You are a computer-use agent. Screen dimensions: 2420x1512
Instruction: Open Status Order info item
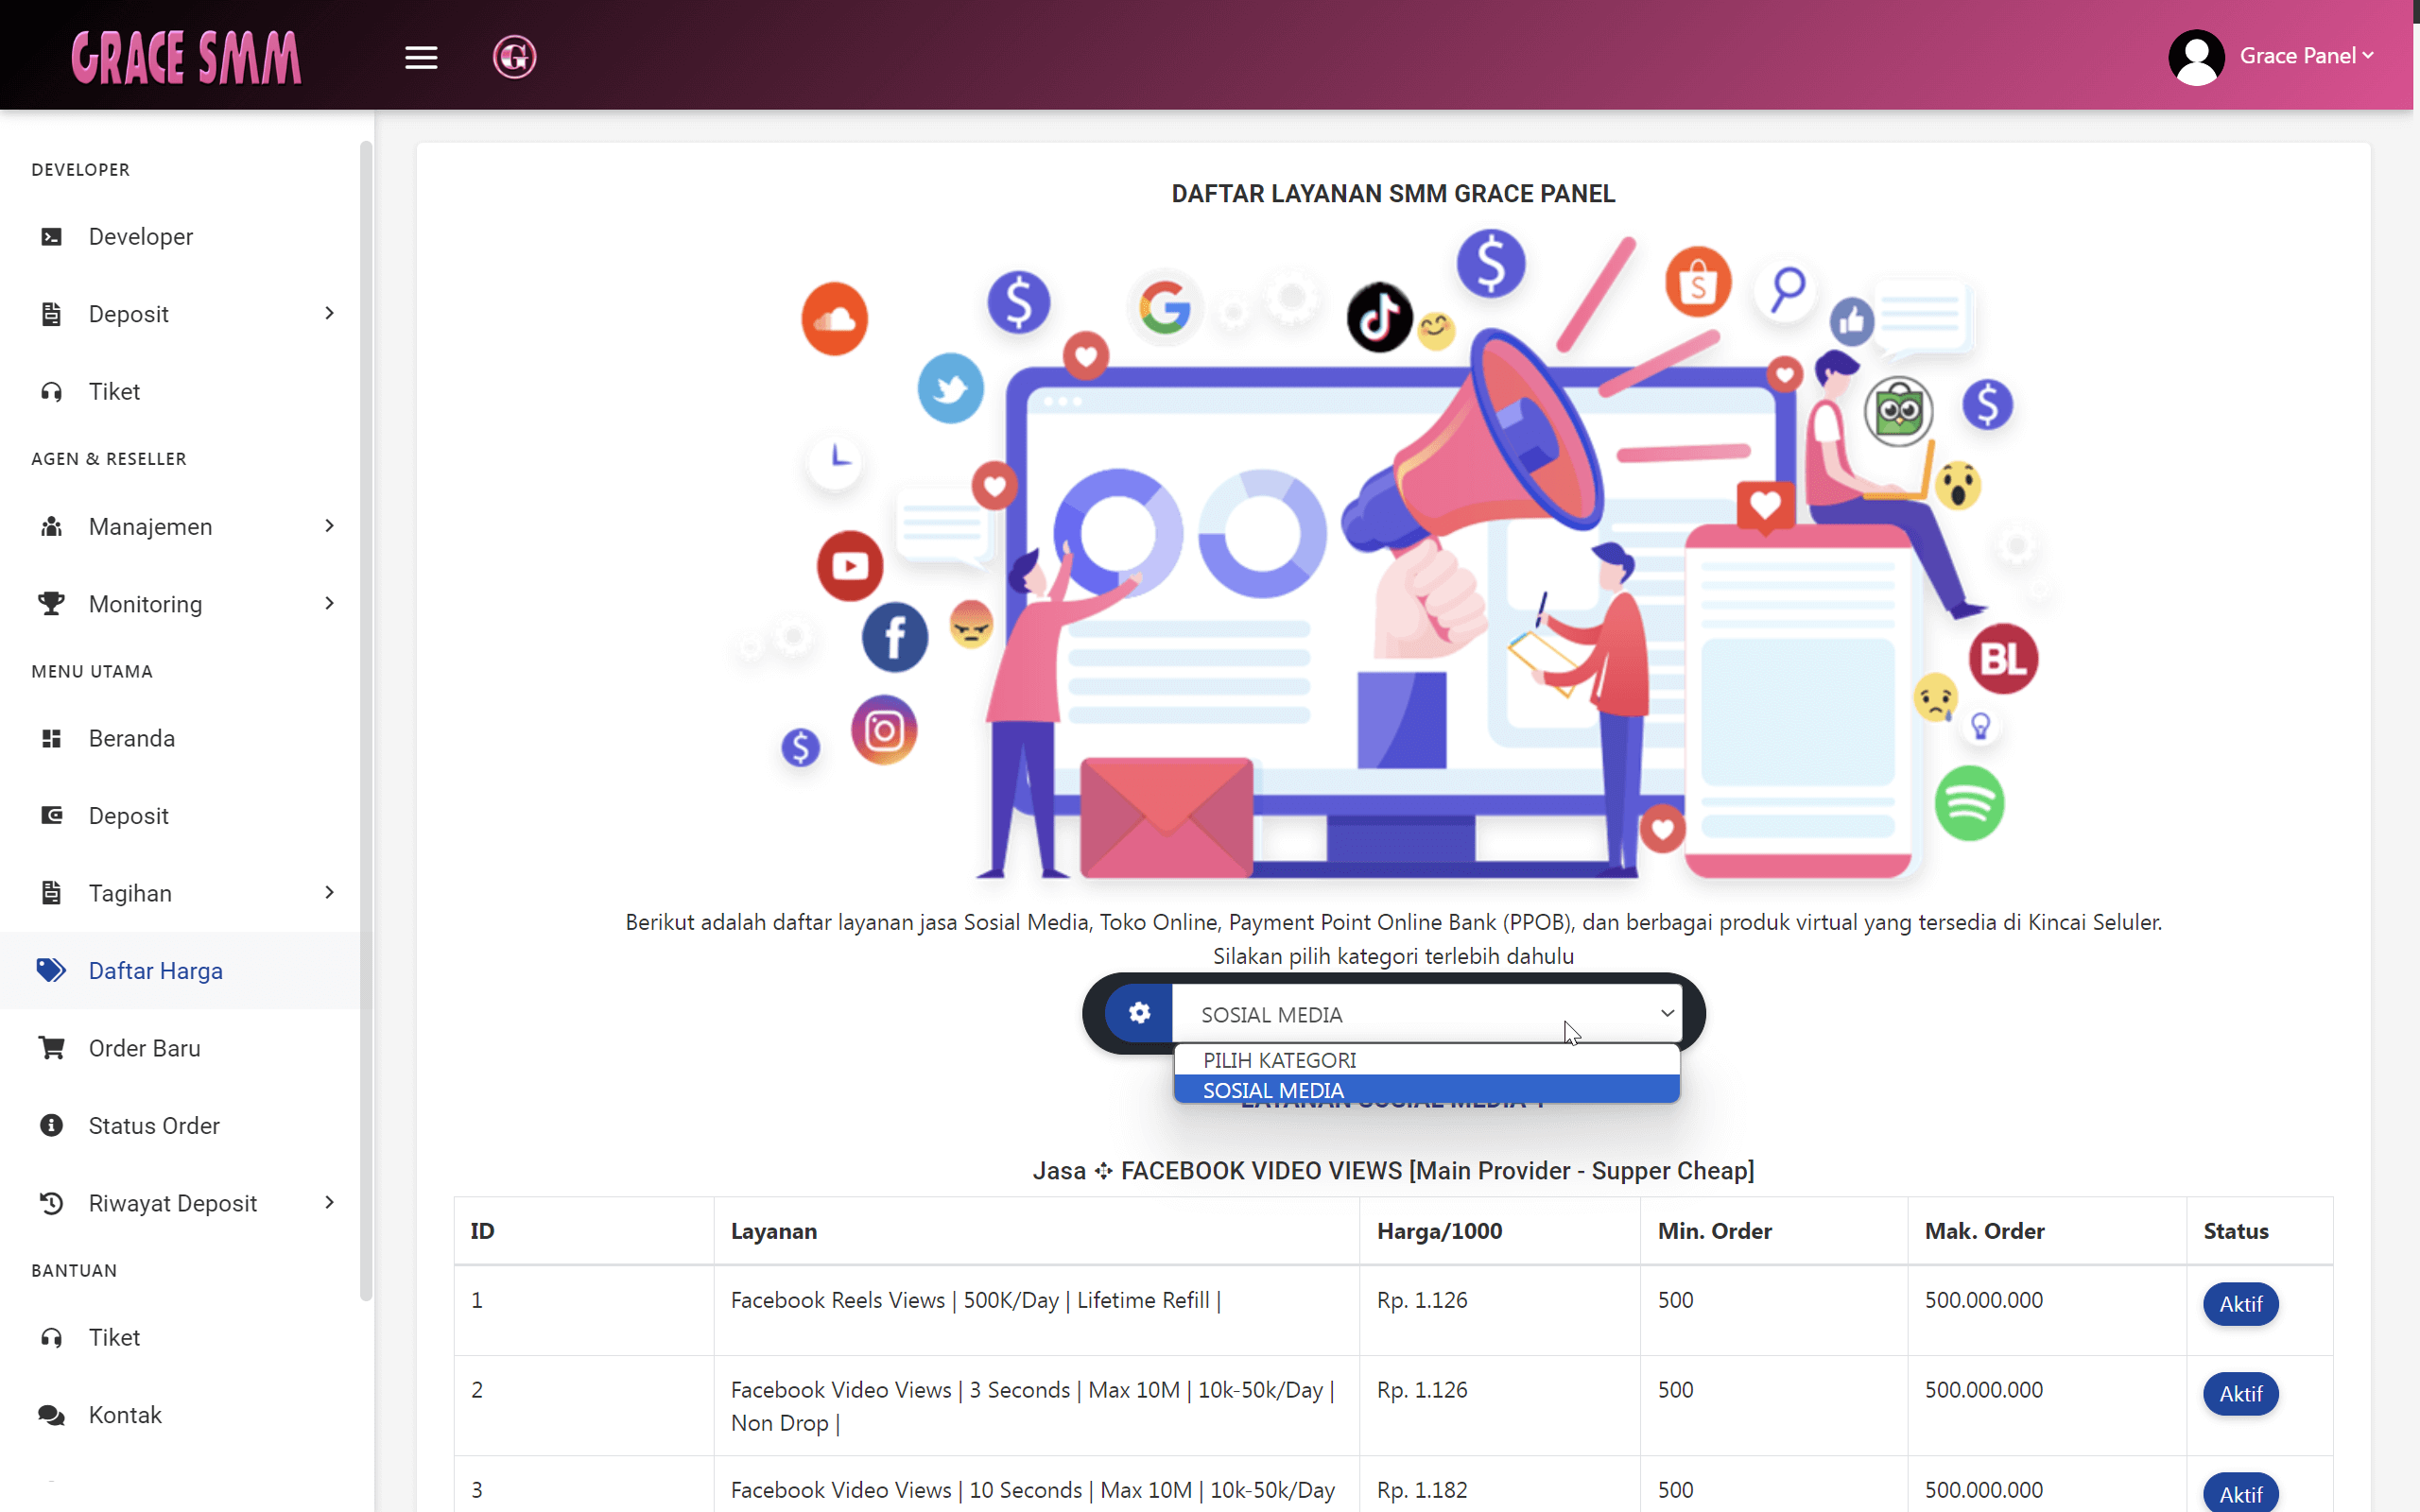pos(153,1125)
